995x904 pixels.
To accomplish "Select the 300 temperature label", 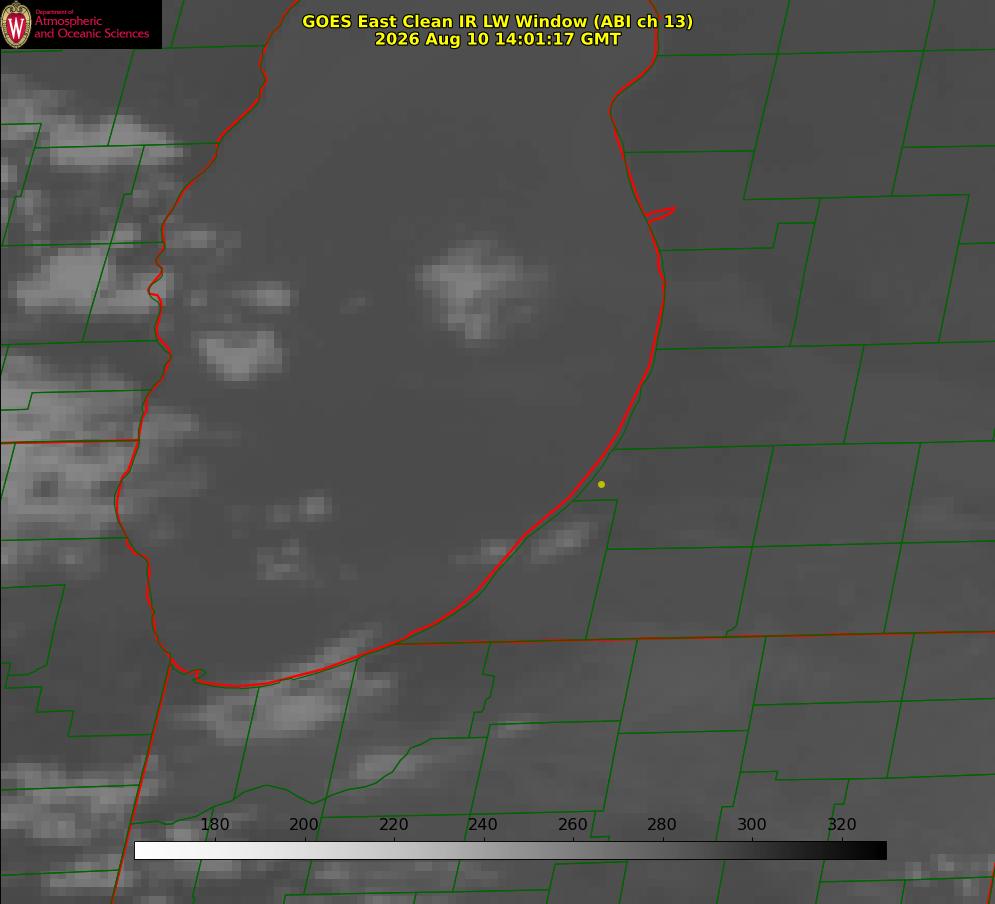I will (751, 824).
